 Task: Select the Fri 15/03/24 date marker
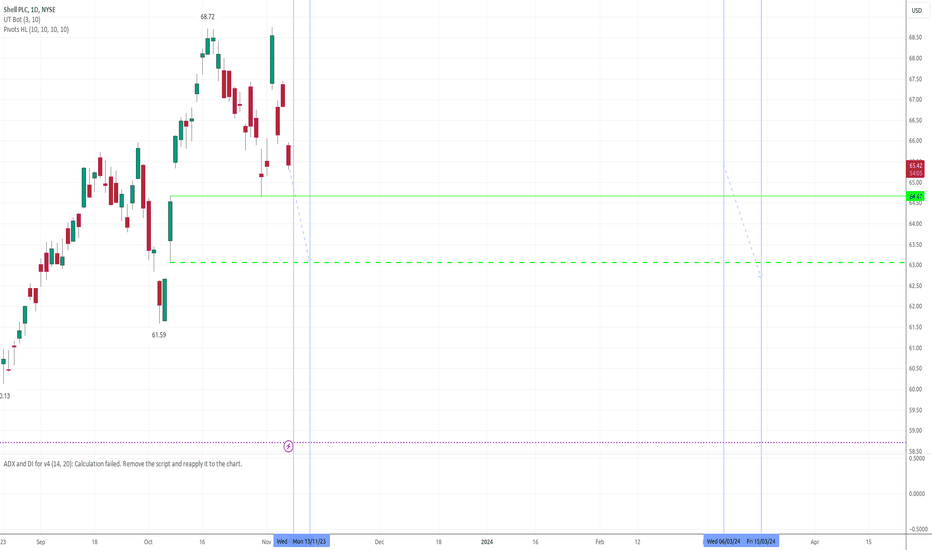click(761, 541)
